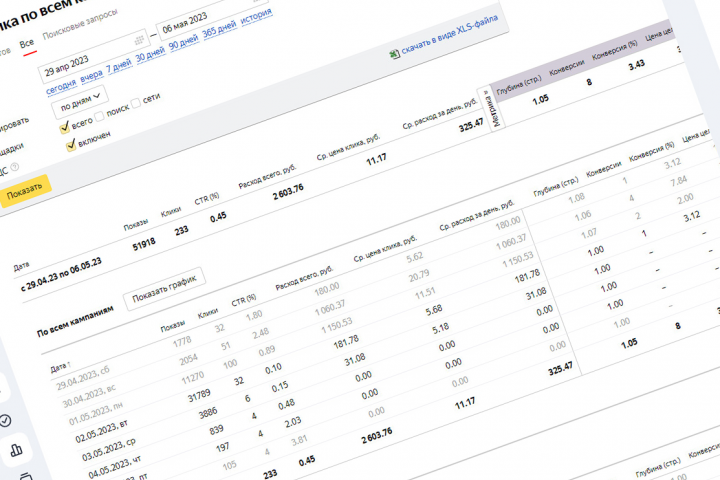The height and width of the screenshot is (480, 720).
Task: Click the total impressions value '51918'
Action: [x=144, y=244]
